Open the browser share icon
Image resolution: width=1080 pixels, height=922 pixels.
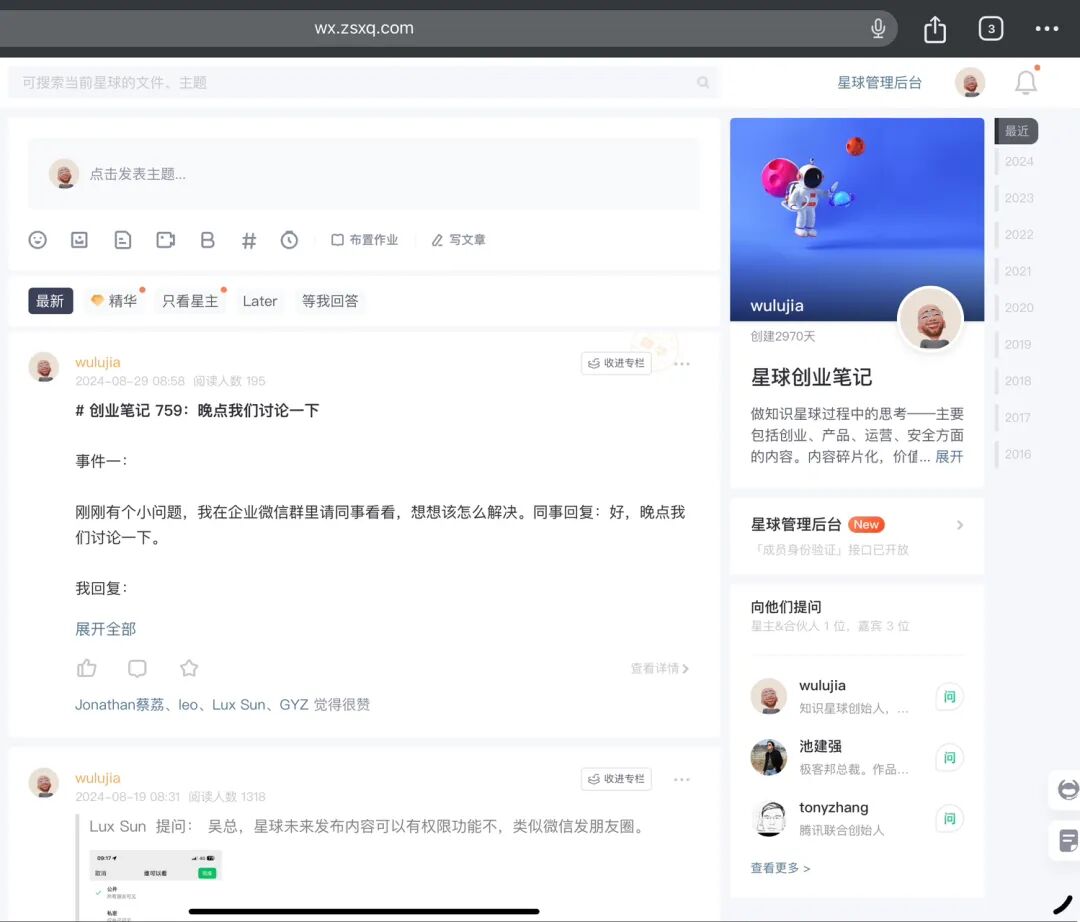(935, 29)
